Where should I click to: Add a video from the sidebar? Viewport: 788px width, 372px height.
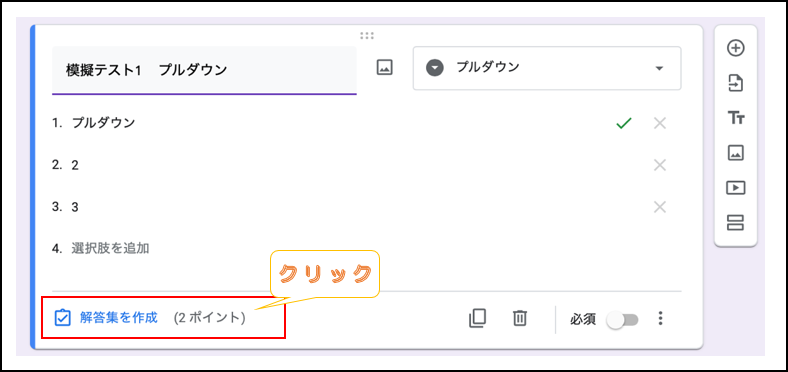click(736, 188)
